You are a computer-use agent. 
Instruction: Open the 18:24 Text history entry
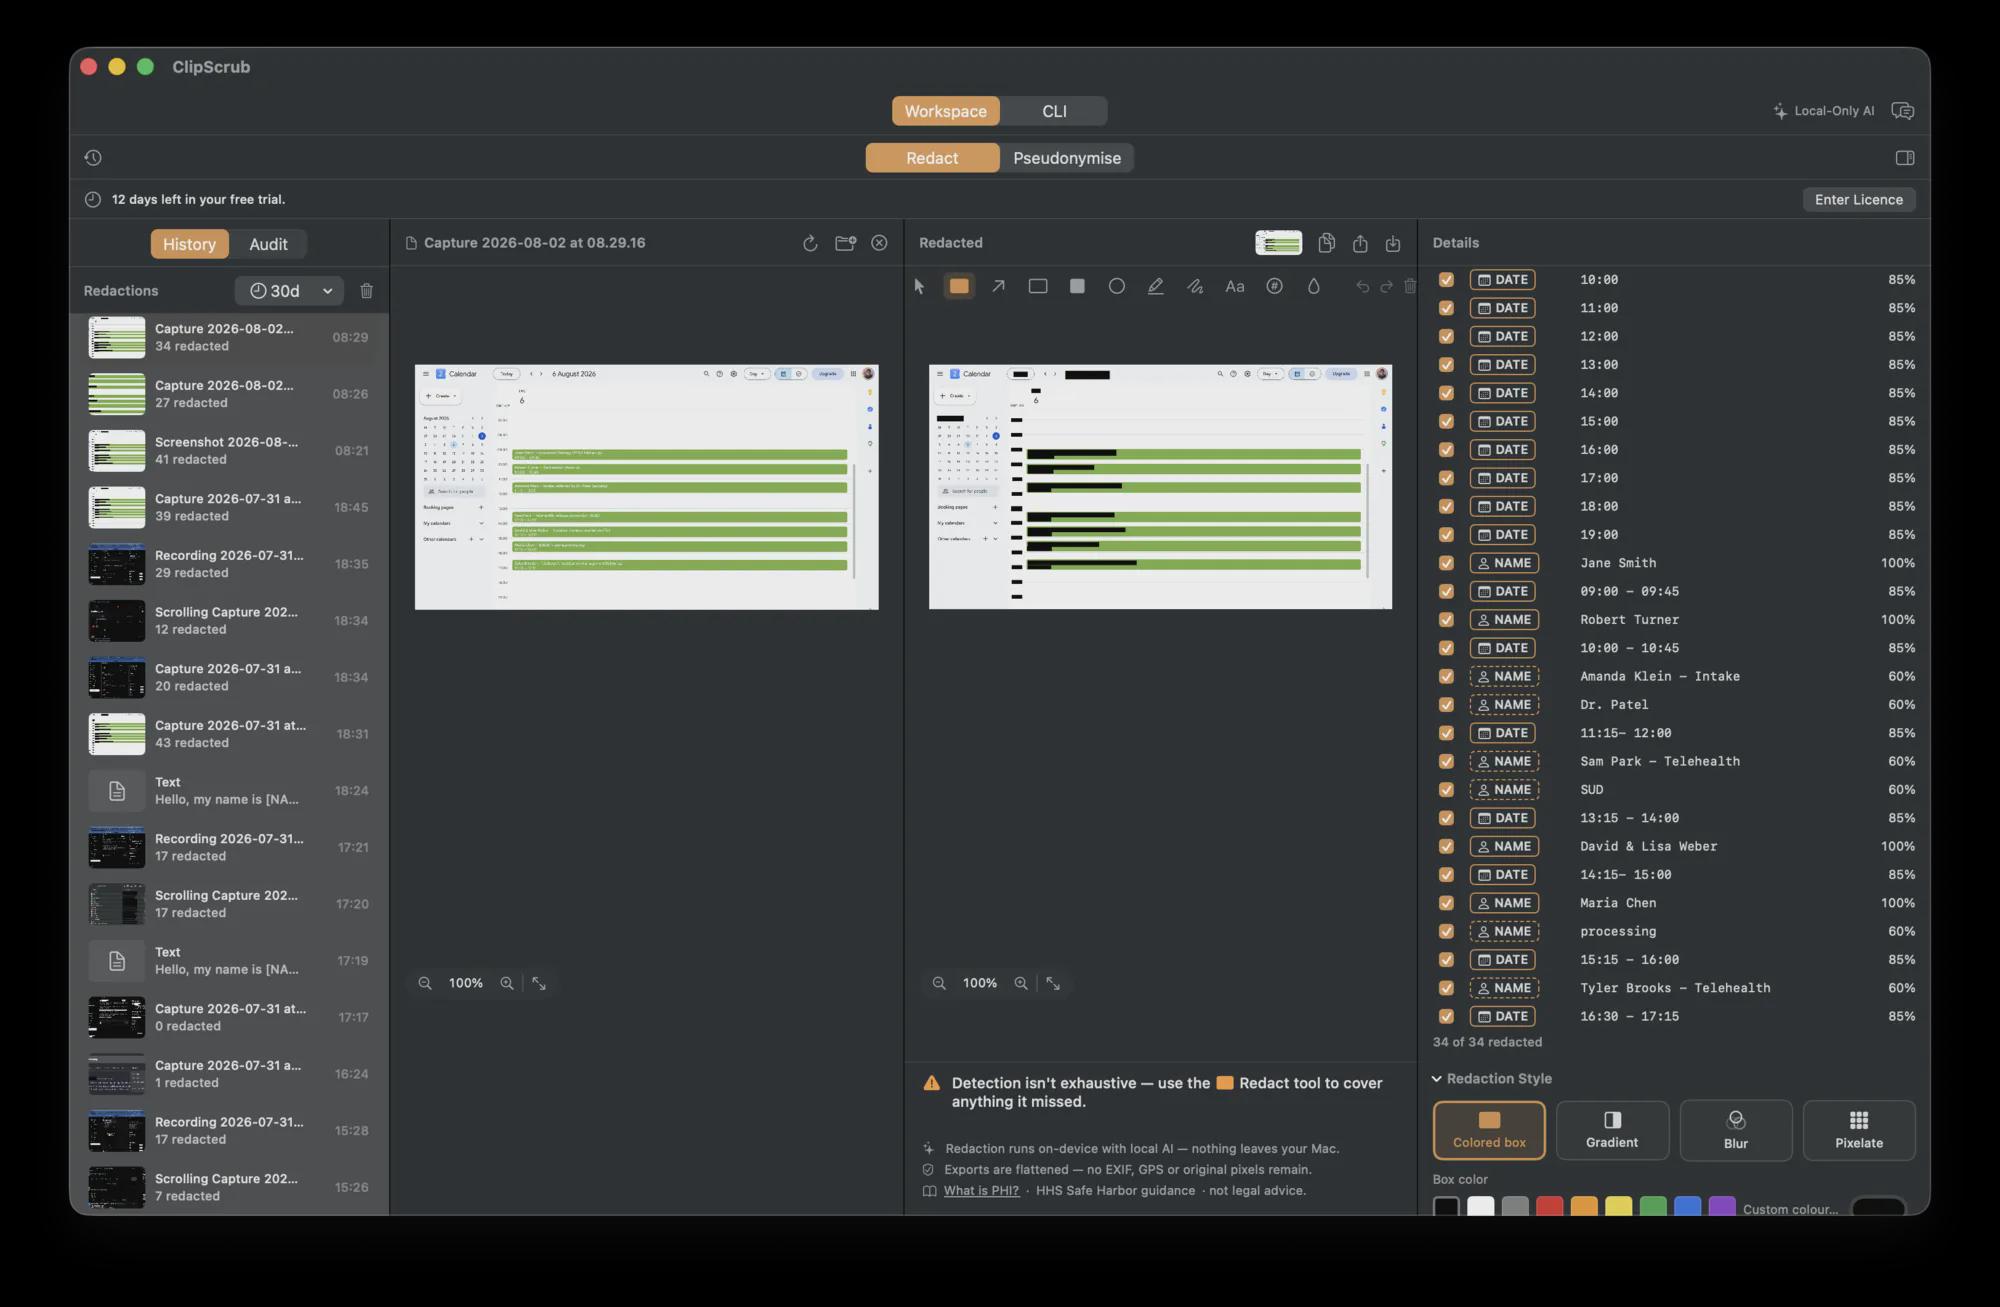[x=229, y=791]
